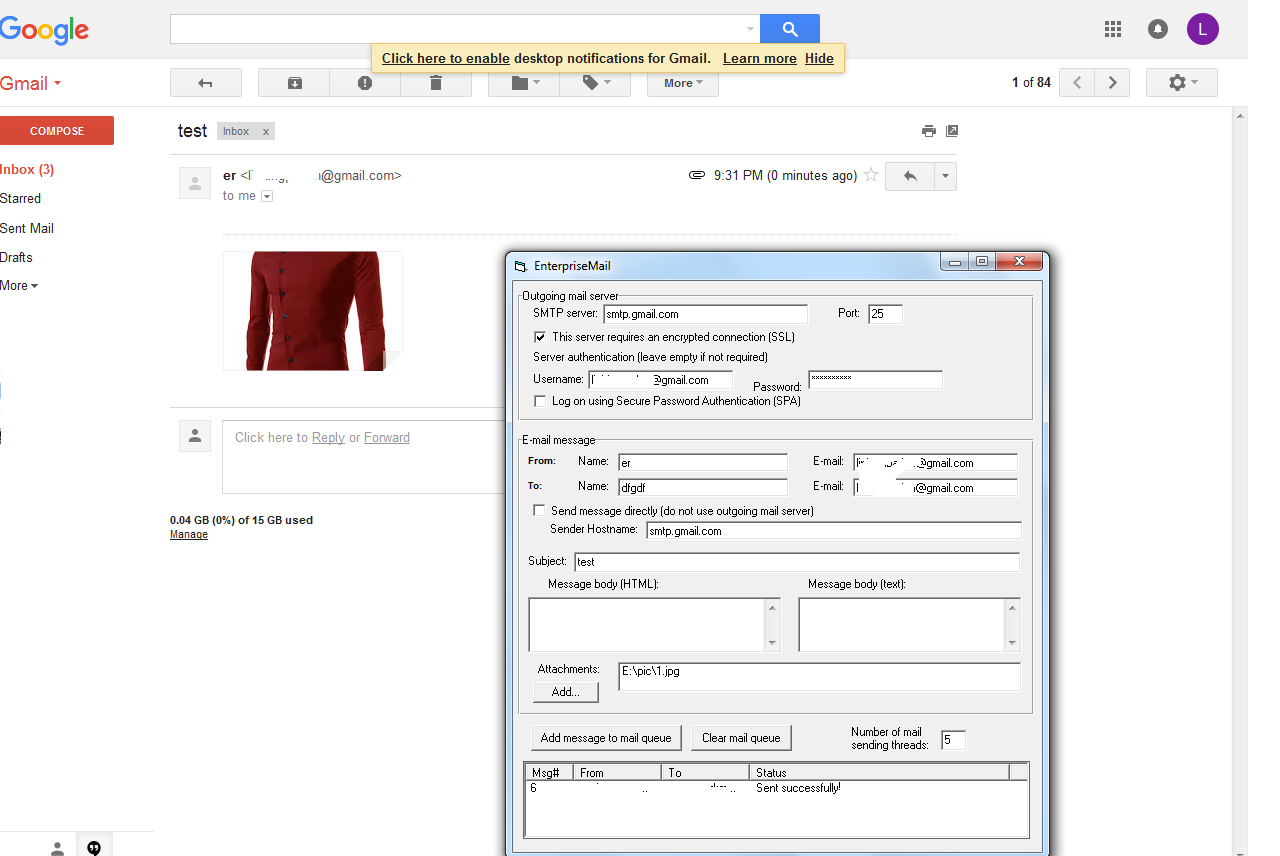Screen dimensions: 1280x856
Task: Click the Manage storage link
Action: coord(189,535)
